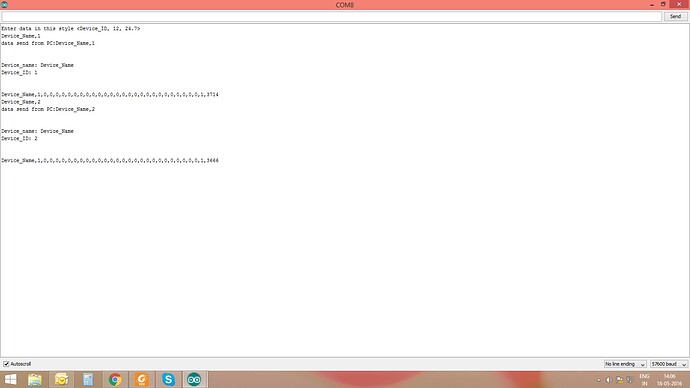The height and width of the screenshot is (388, 690).
Task: Focus the serial input text field
Action: pos(331,16)
